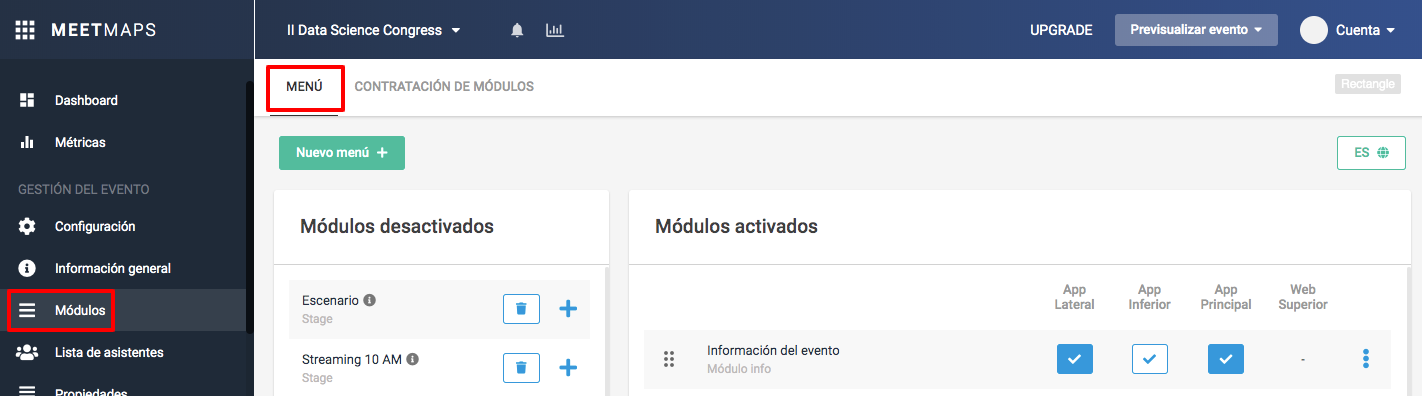Toggle App Inferior checkbox for Información del evento
Viewport: 1422px width, 396px height.
1150,359
